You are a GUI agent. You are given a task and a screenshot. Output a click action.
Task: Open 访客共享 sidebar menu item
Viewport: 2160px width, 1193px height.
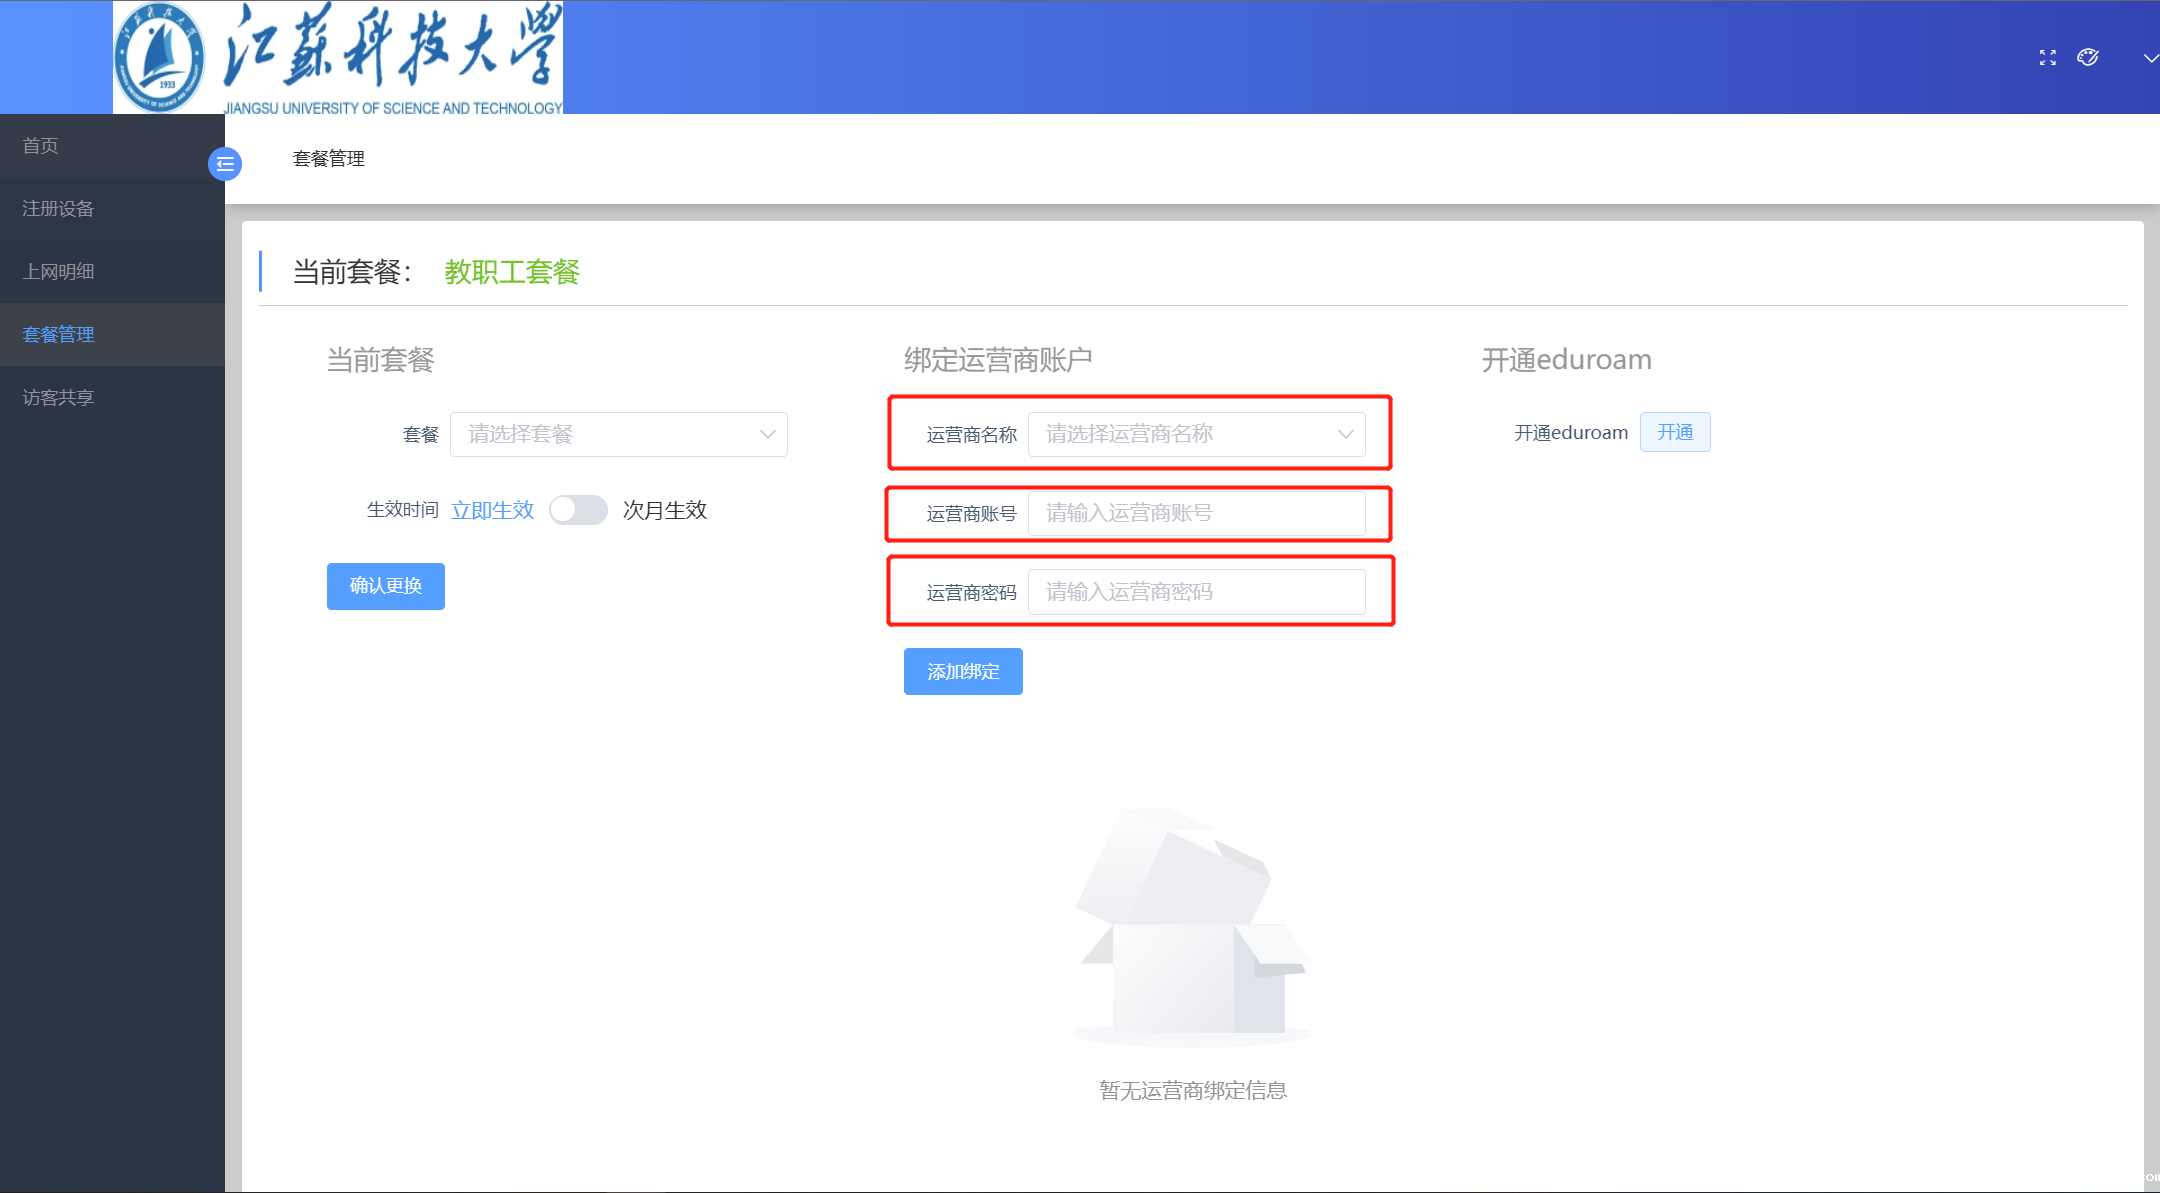click(58, 398)
